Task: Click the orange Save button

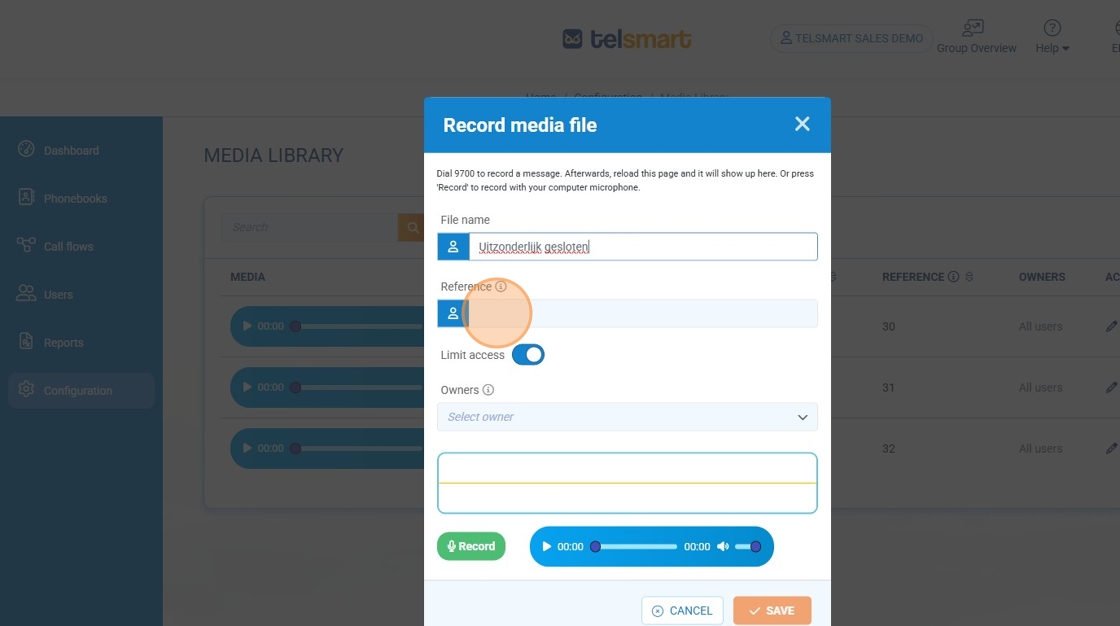Action: [x=771, y=611]
